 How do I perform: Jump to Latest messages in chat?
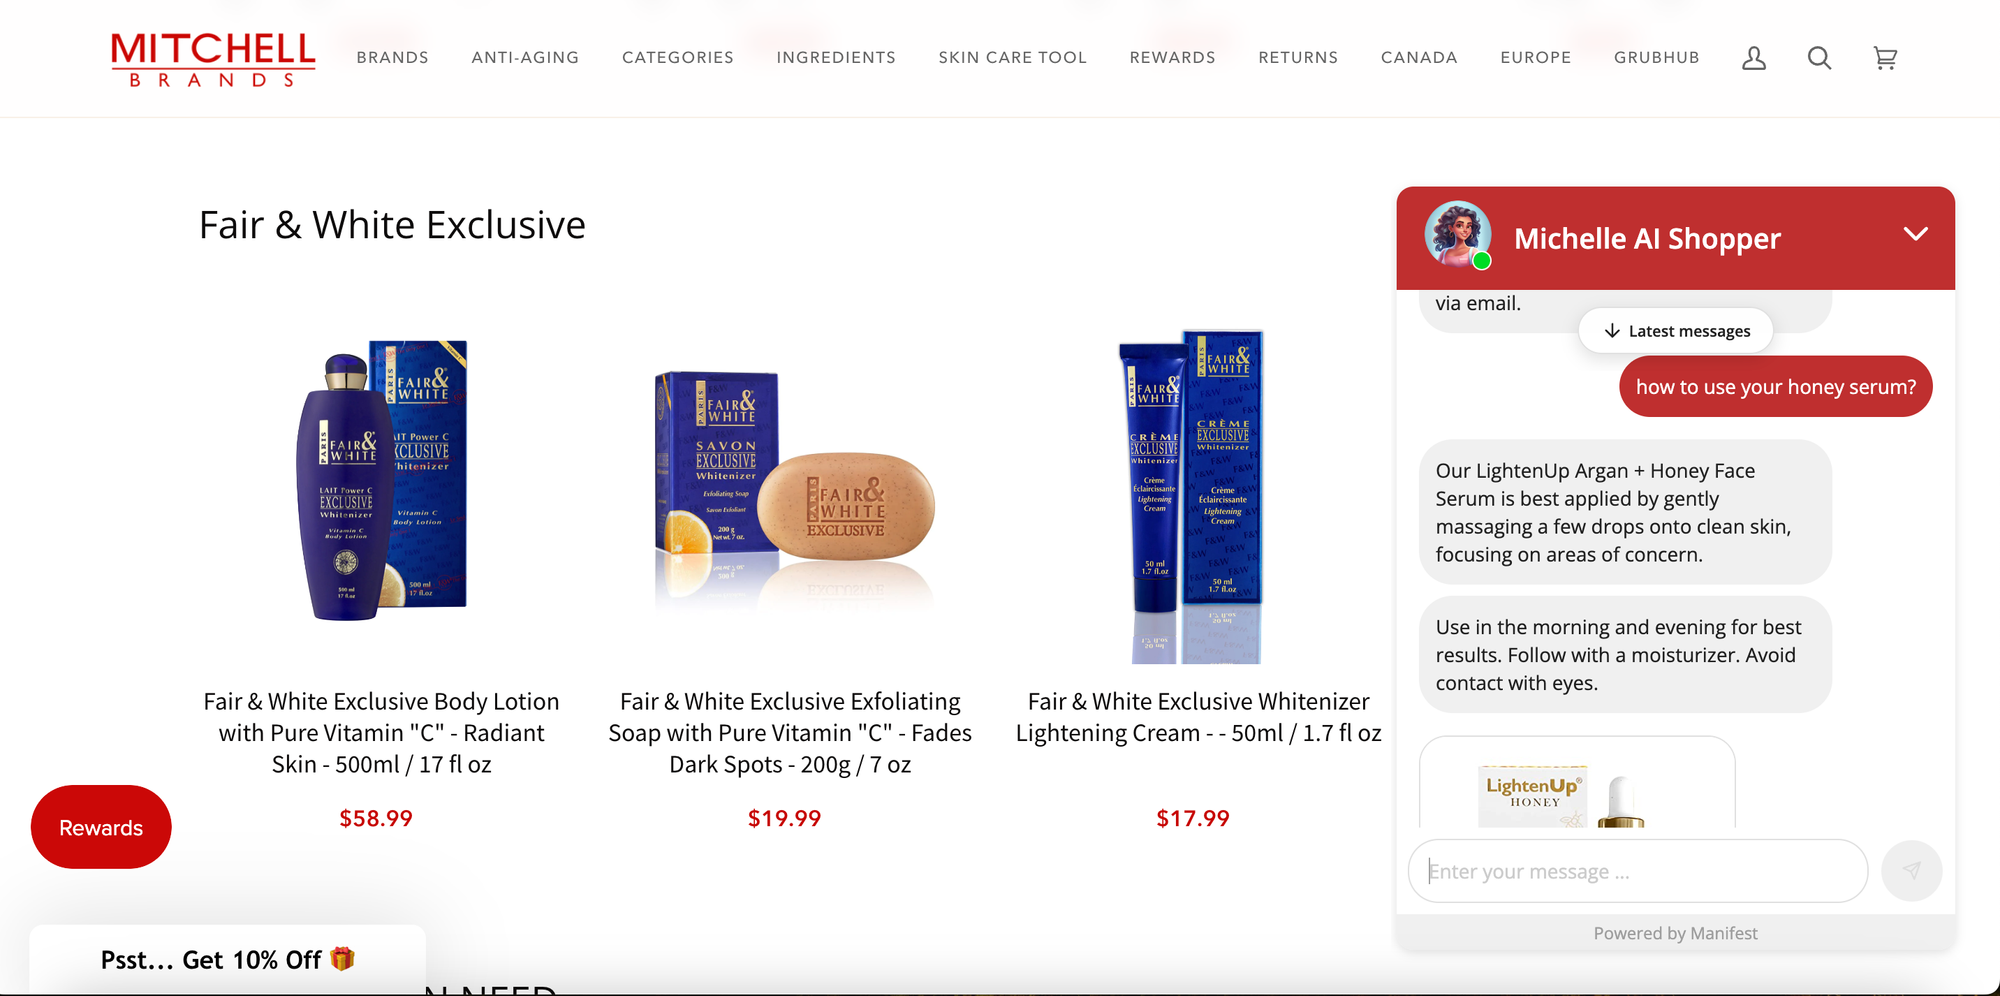coord(1676,331)
